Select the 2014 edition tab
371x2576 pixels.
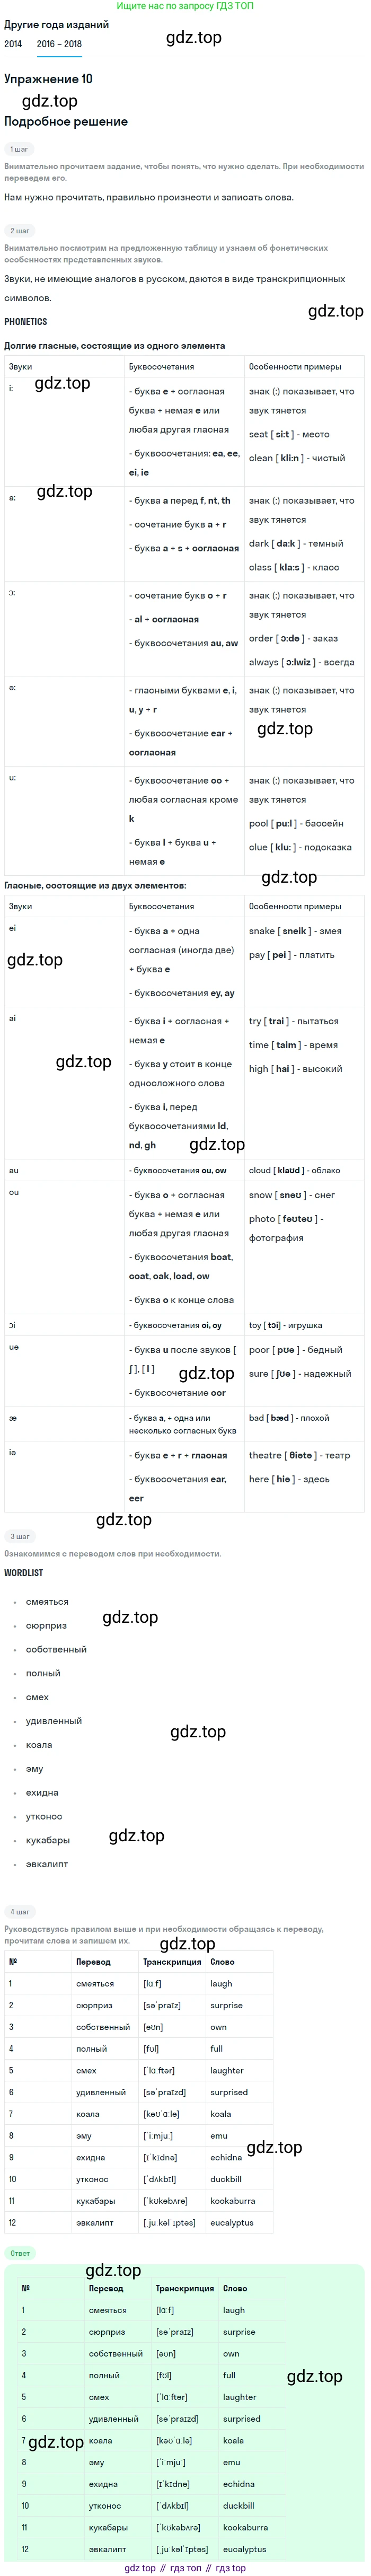[13, 44]
